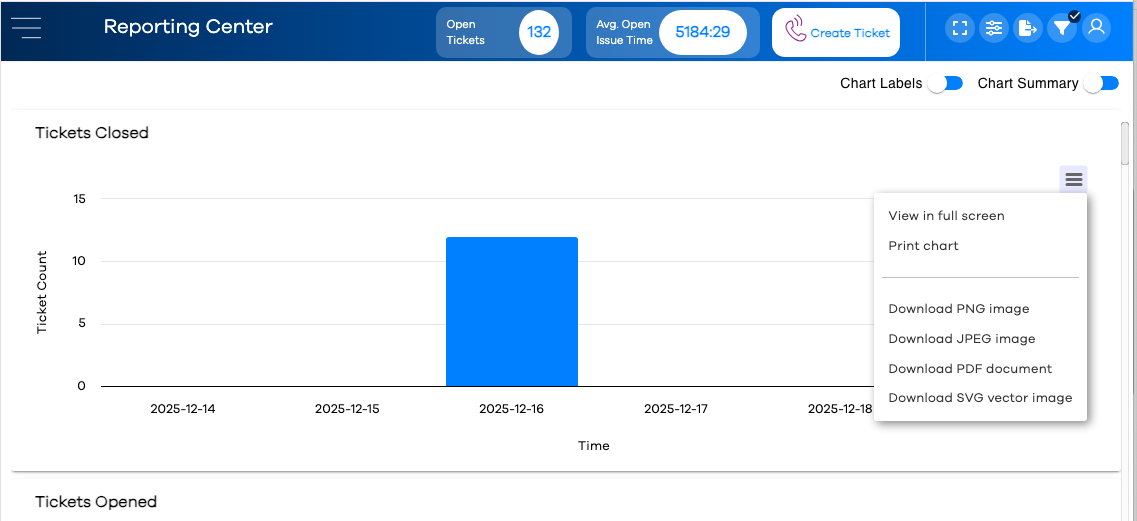The height and width of the screenshot is (521, 1137).
Task: Choose Print chart from menu
Action: (x=923, y=245)
